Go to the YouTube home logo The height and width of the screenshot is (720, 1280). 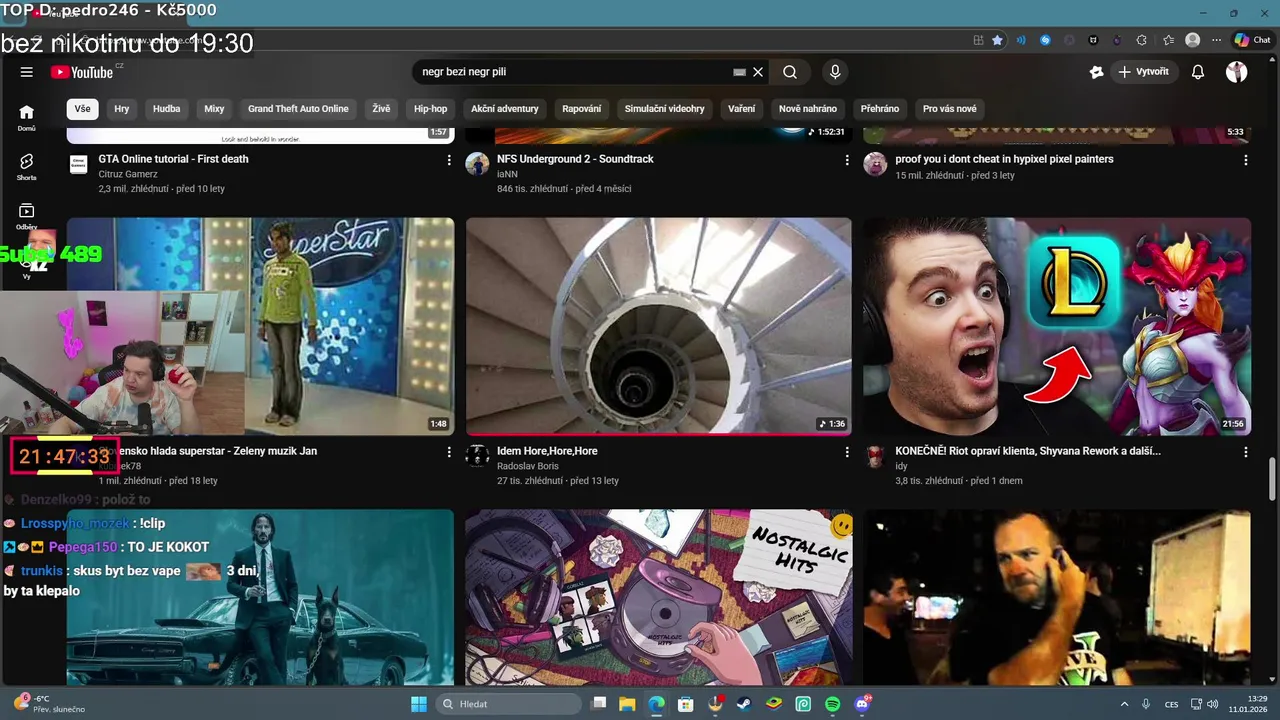(x=82, y=72)
